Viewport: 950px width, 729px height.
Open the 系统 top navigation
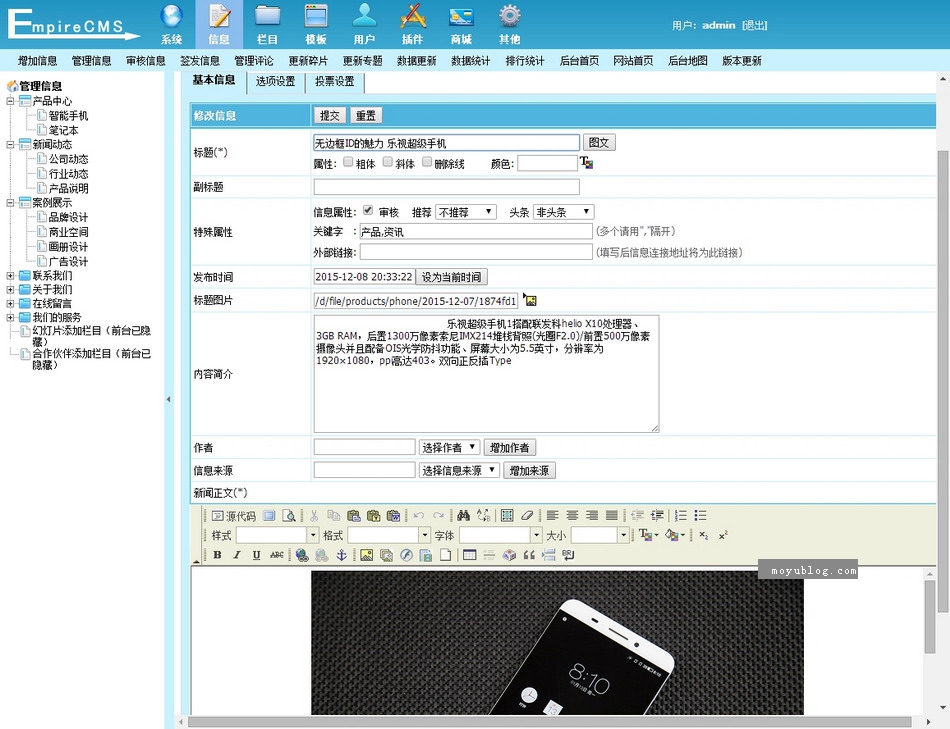(x=171, y=24)
